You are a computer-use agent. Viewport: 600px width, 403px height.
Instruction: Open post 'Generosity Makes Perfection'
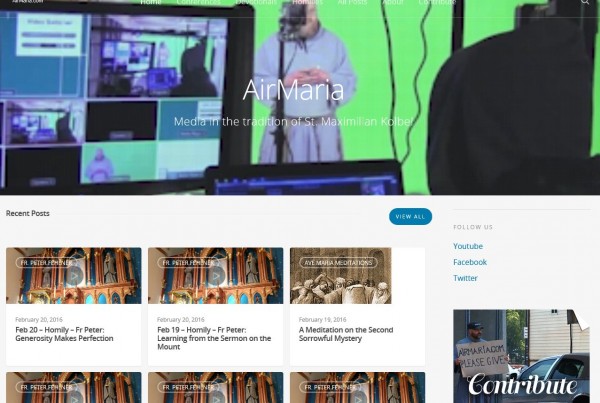pos(64,334)
